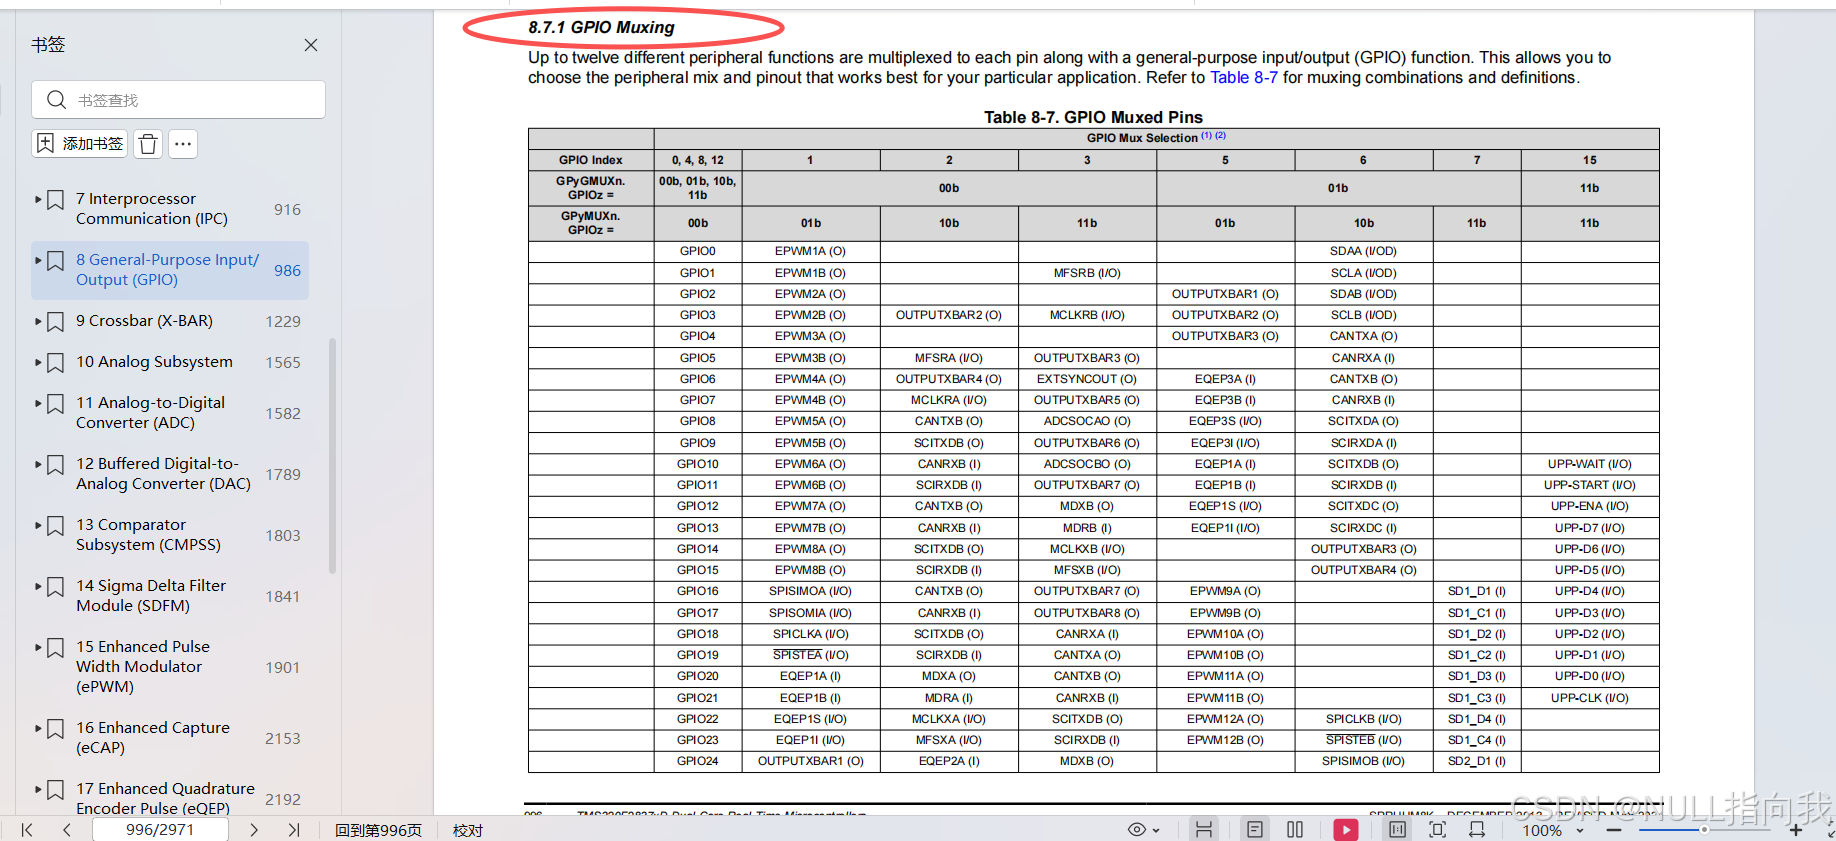Image resolution: width=1836 pixels, height=841 pixels.
Task: Open 9 Crossbar (X-BAR) bookmark
Action: 144,321
